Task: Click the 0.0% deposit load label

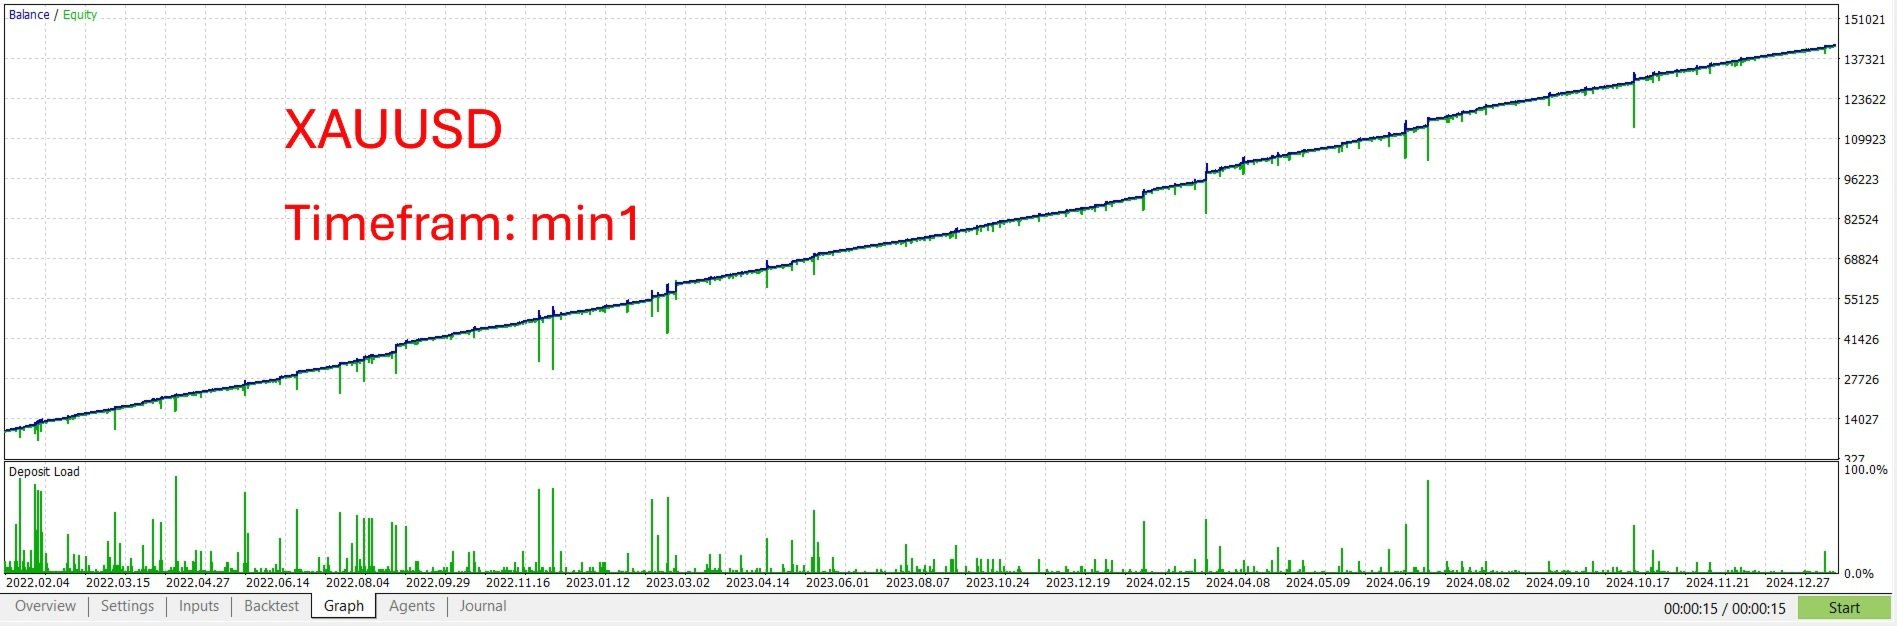Action: (1859, 574)
